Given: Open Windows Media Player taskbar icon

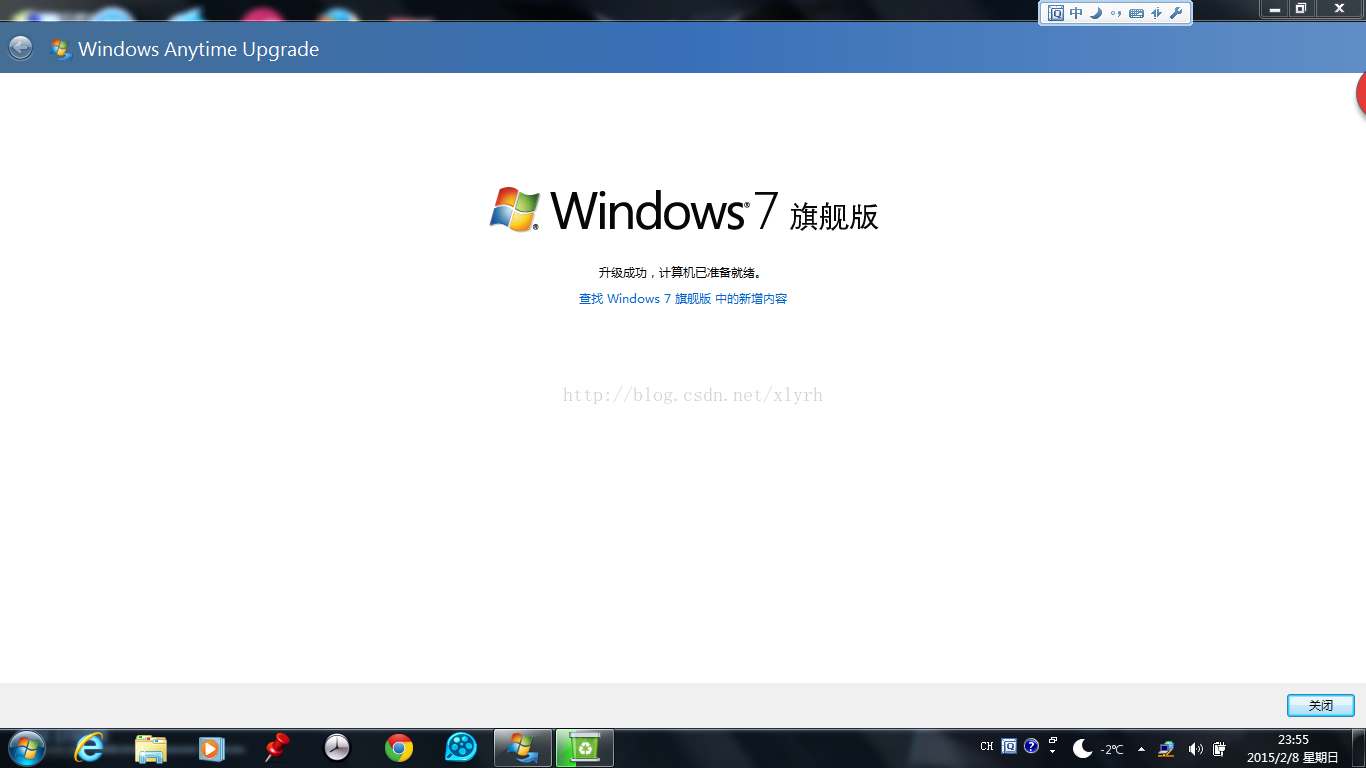Looking at the screenshot, I should pos(211,748).
